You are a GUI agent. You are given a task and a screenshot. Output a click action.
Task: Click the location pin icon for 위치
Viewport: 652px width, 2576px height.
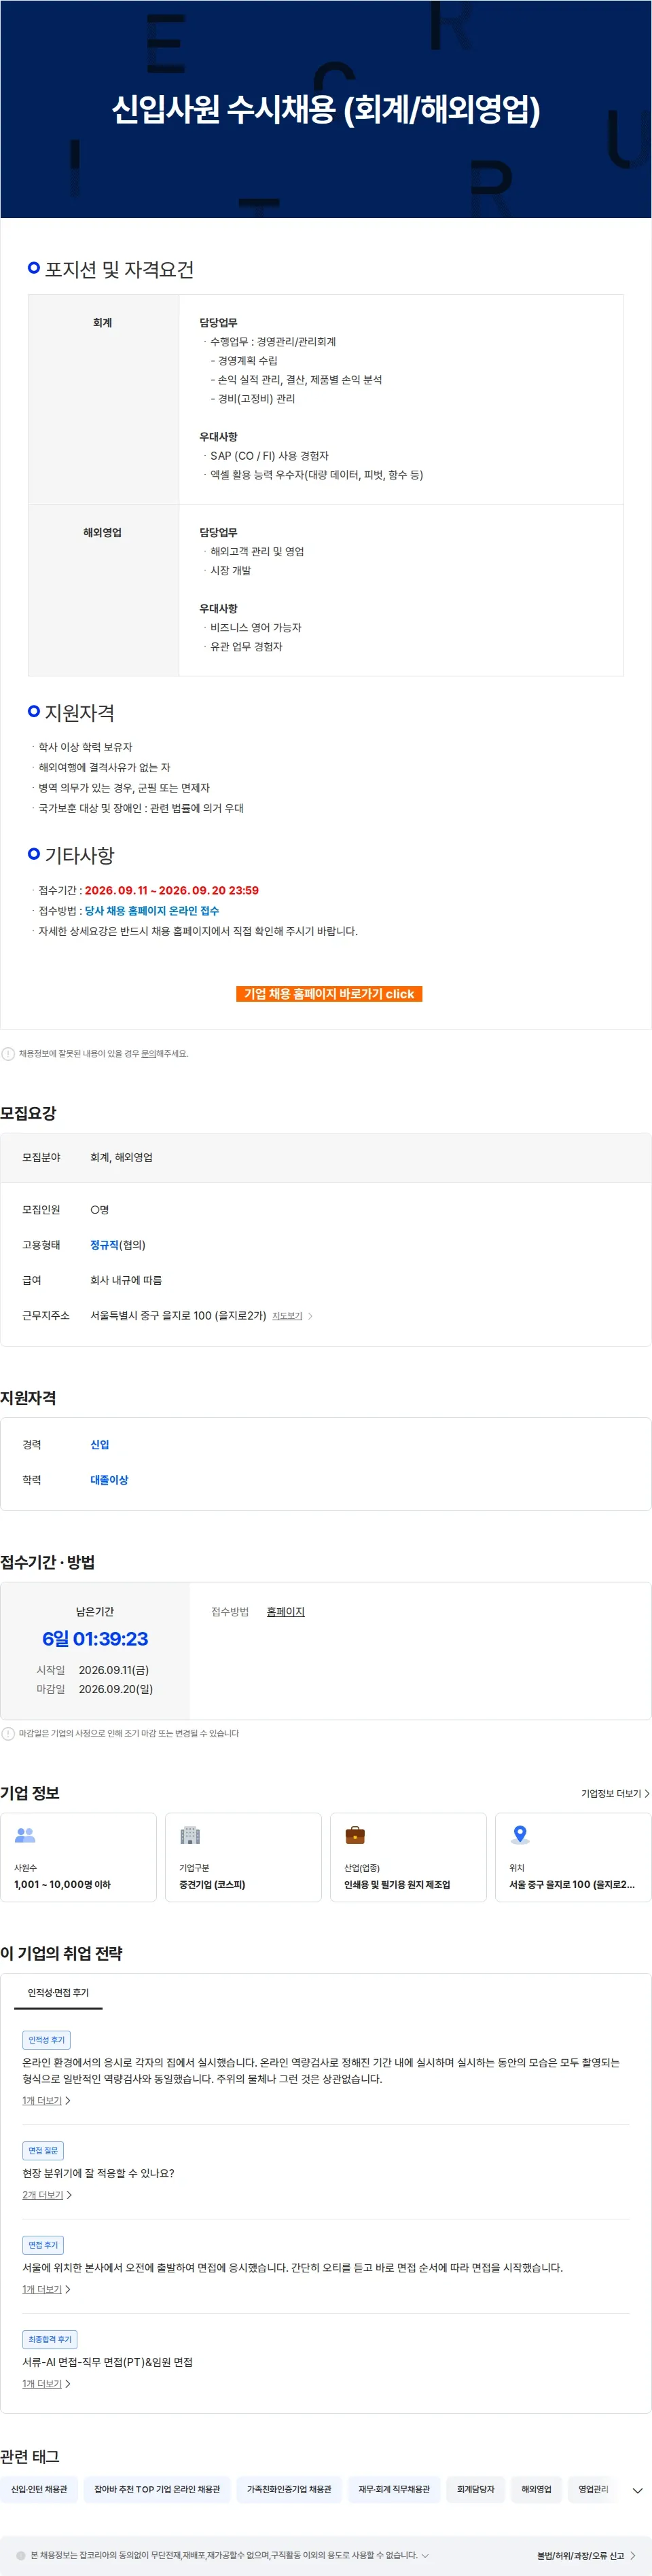[x=520, y=1834]
